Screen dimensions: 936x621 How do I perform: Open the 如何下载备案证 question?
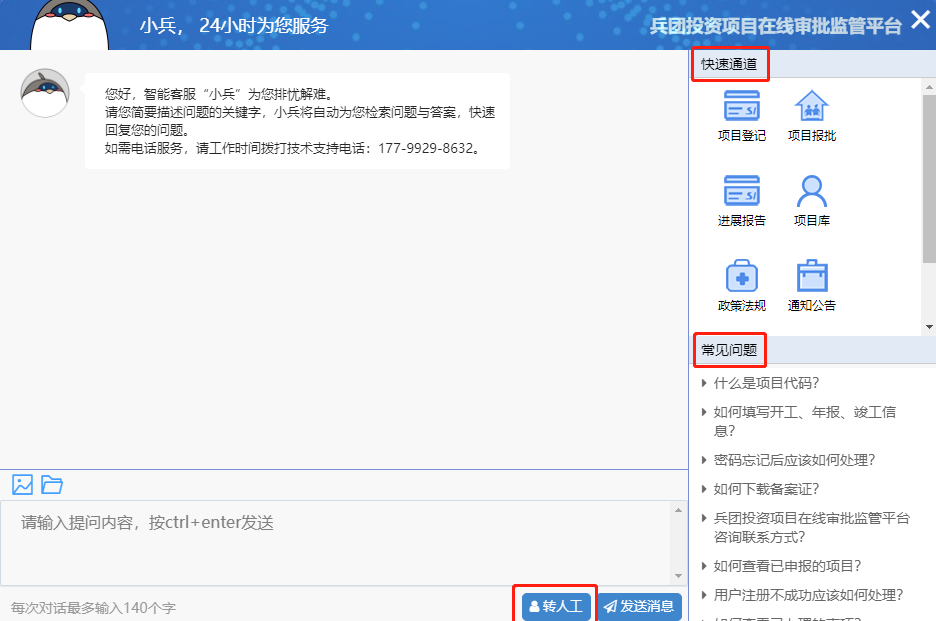pyautogui.click(x=766, y=489)
